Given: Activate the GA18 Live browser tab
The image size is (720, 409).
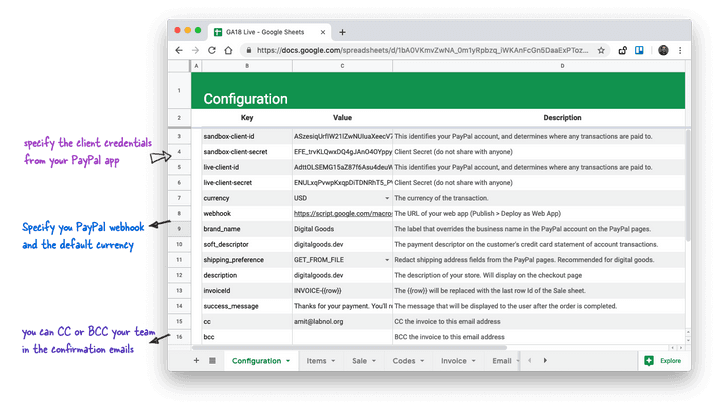Looking at the screenshot, I should [x=270, y=32].
